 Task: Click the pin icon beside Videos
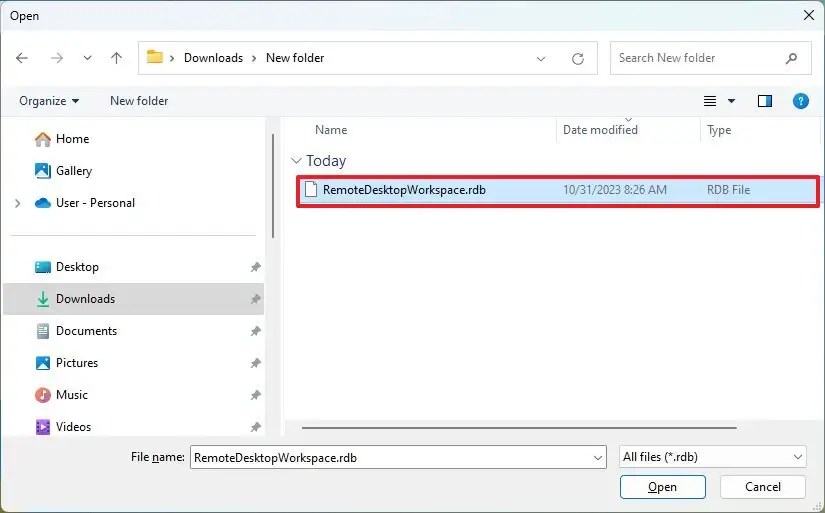(255, 427)
